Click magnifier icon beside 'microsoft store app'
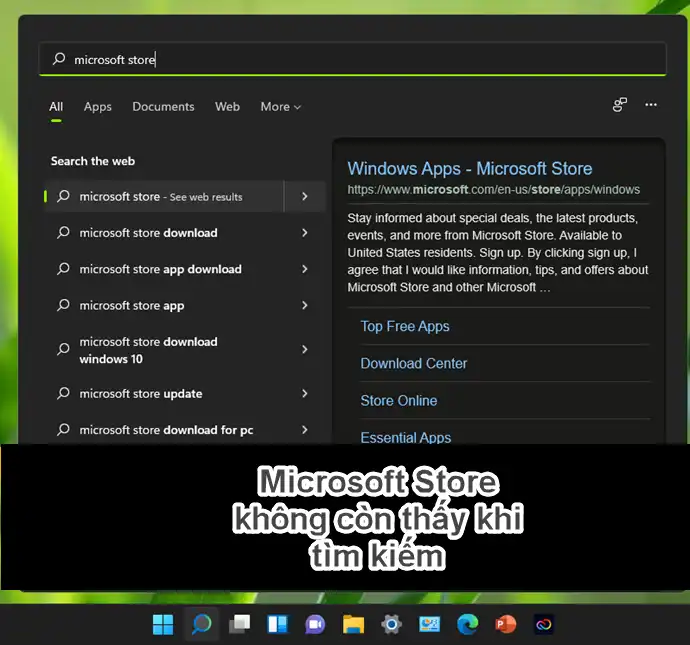Image resolution: width=690 pixels, height=645 pixels. (x=63, y=305)
